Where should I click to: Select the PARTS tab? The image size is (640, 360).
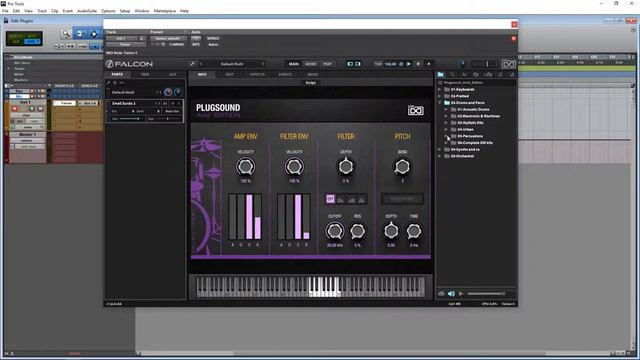coord(117,75)
